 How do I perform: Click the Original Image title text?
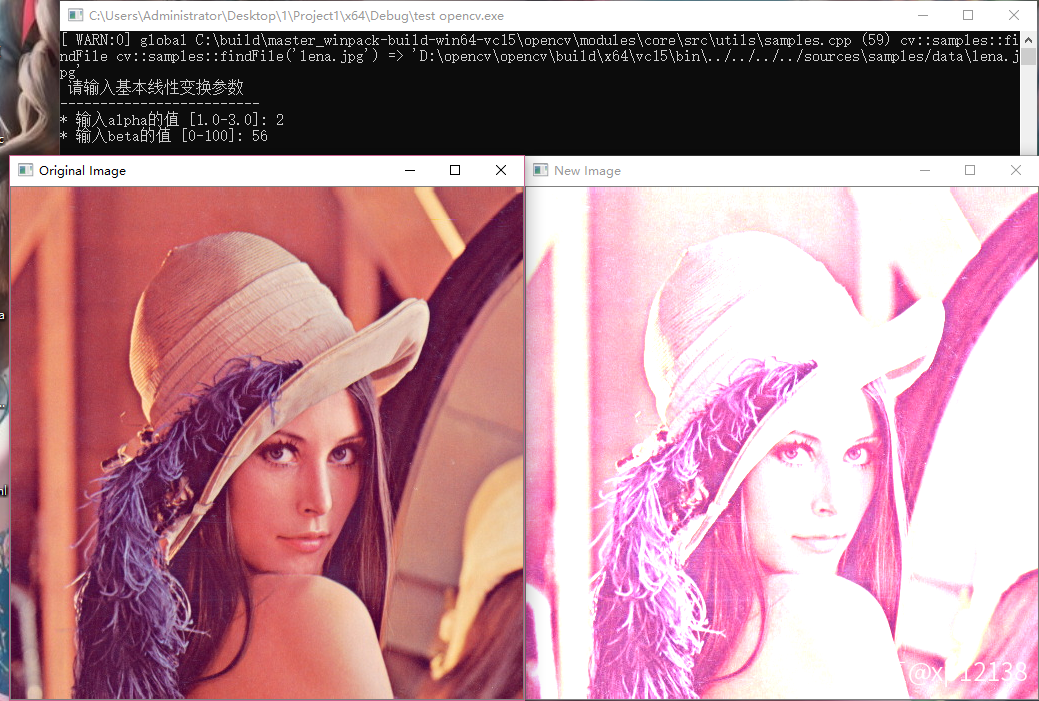82,170
